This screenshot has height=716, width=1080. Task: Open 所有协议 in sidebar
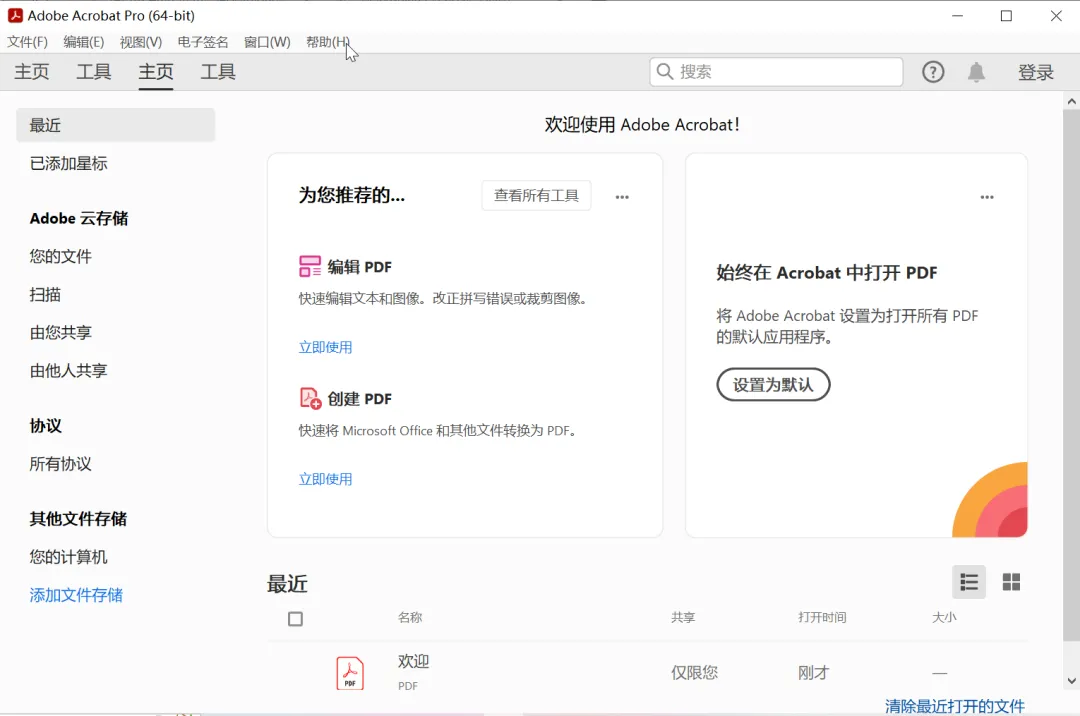61,464
